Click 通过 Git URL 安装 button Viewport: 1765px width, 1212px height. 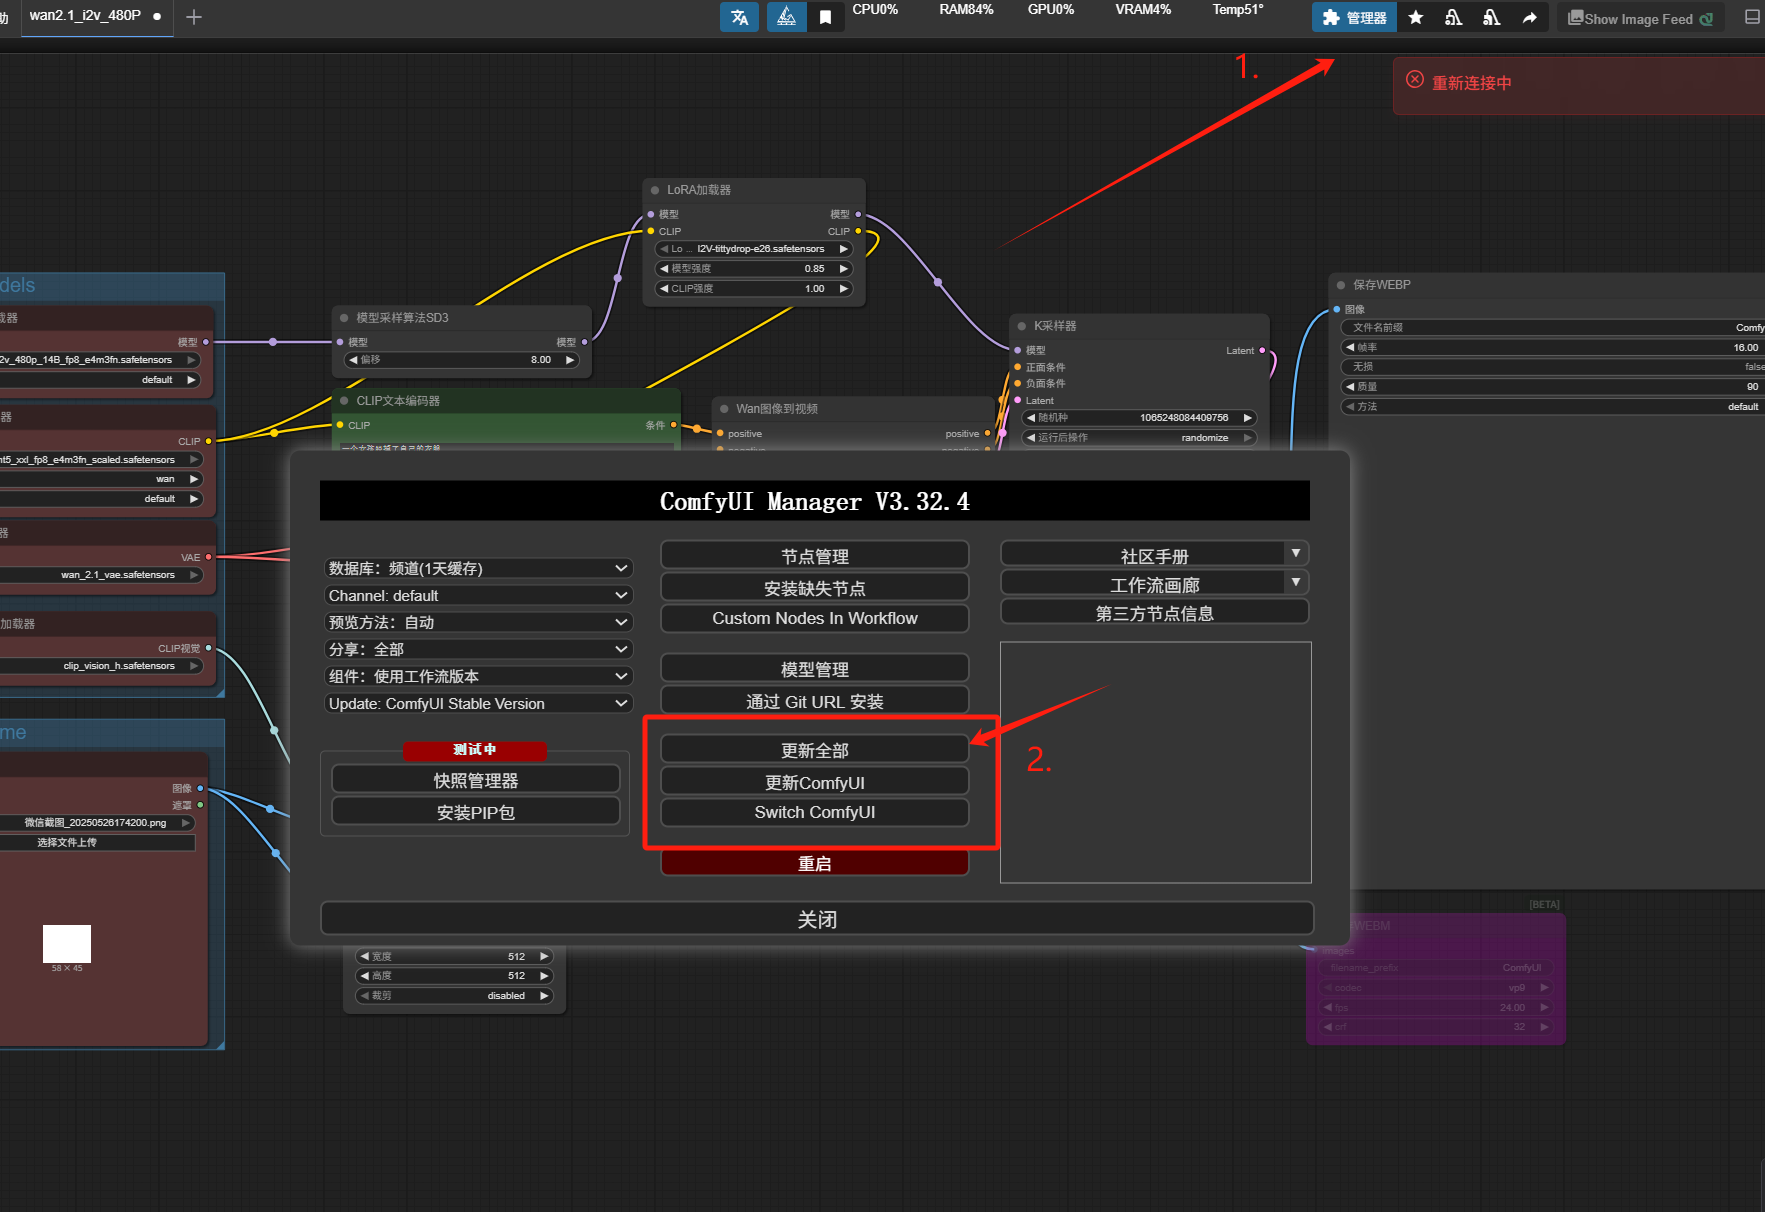tap(815, 700)
